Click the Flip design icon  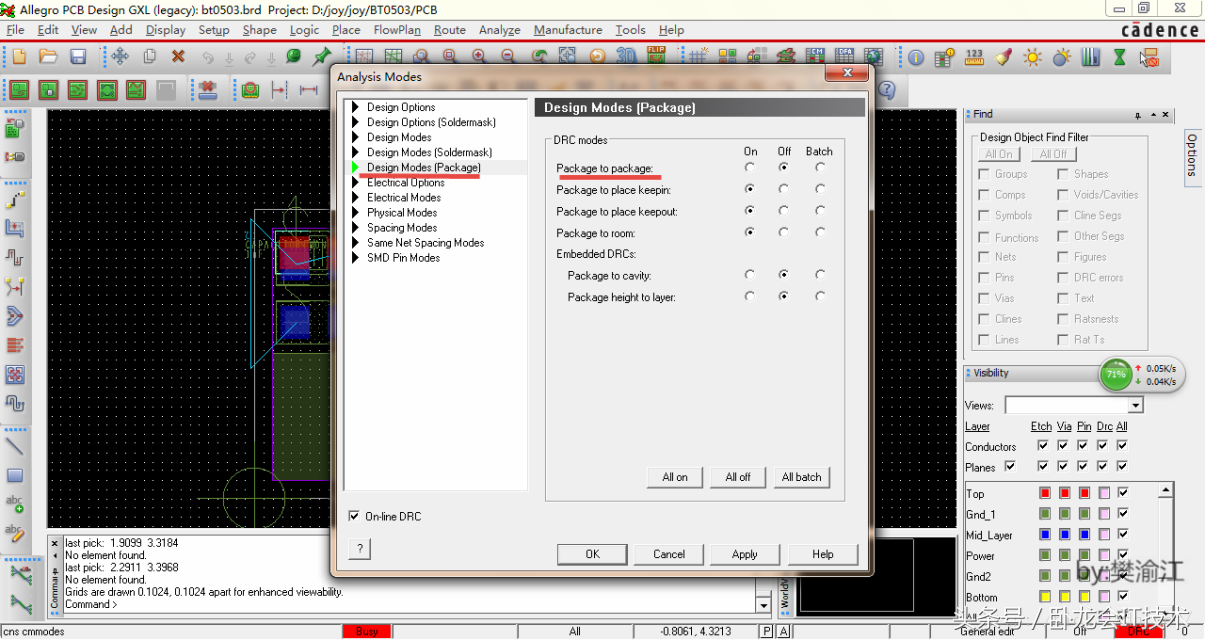click(657, 55)
